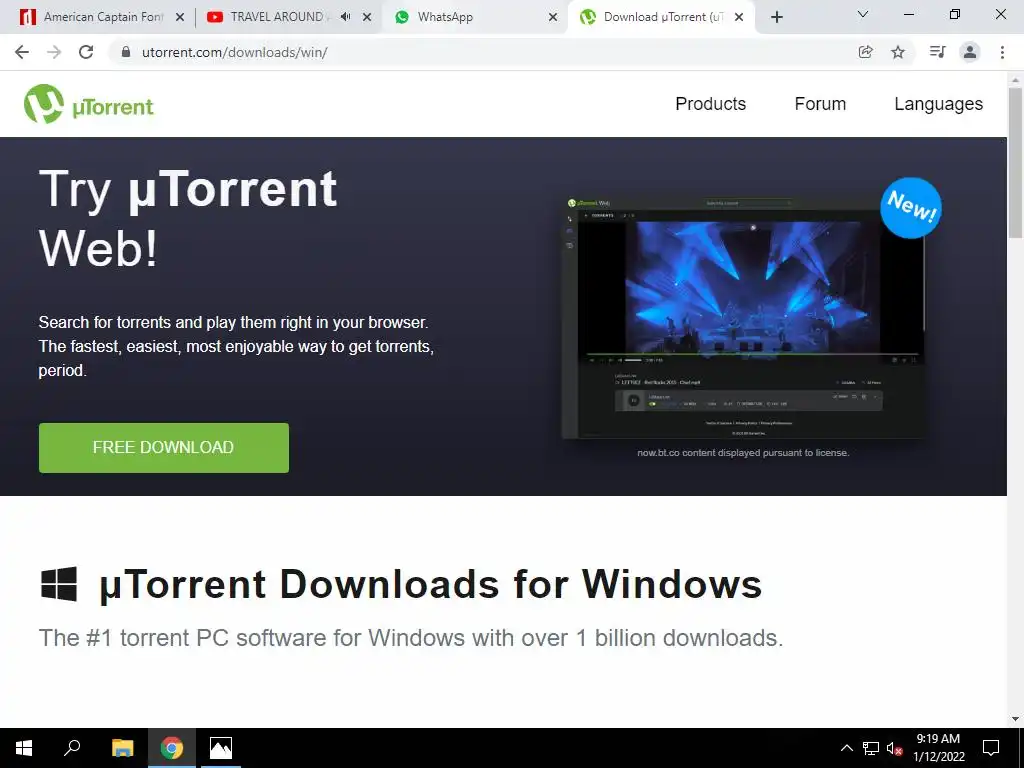Open a new tab with the plus button
Screen dimensions: 1024x768
(x=776, y=17)
